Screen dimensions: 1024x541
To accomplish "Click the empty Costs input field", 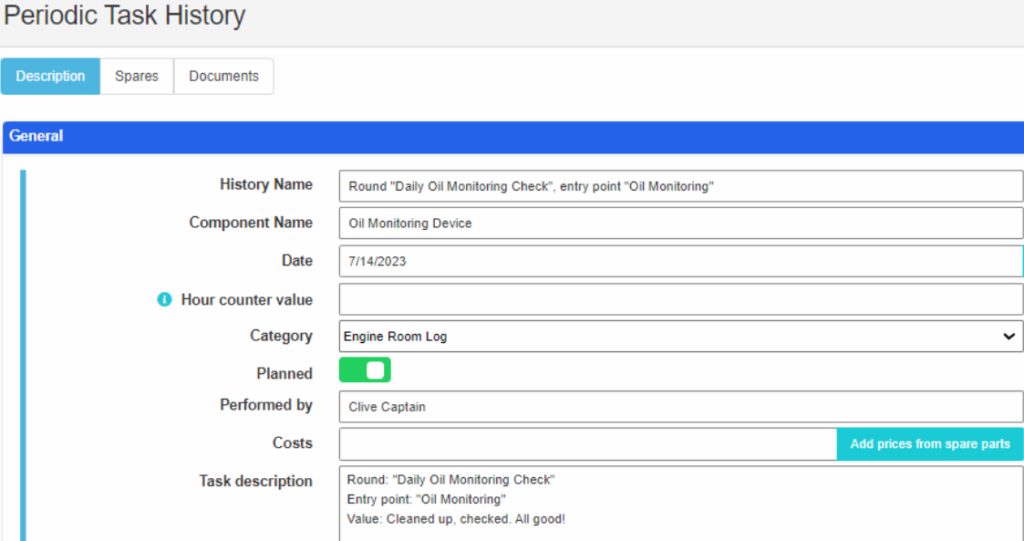I will pyautogui.click(x=588, y=444).
